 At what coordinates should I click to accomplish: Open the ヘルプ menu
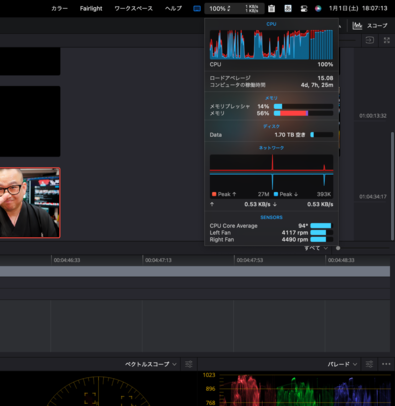coord(173,9)
